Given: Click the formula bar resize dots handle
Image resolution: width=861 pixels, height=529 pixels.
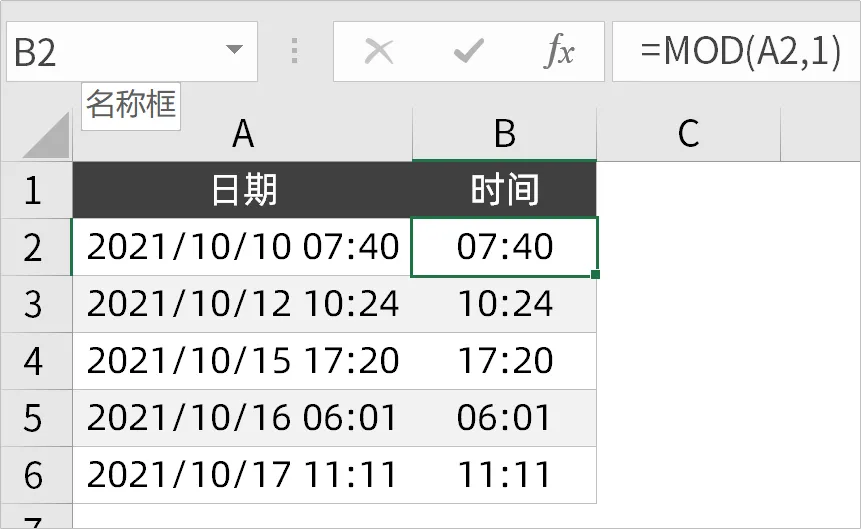Looking at the screenshot, I should 295,52.
